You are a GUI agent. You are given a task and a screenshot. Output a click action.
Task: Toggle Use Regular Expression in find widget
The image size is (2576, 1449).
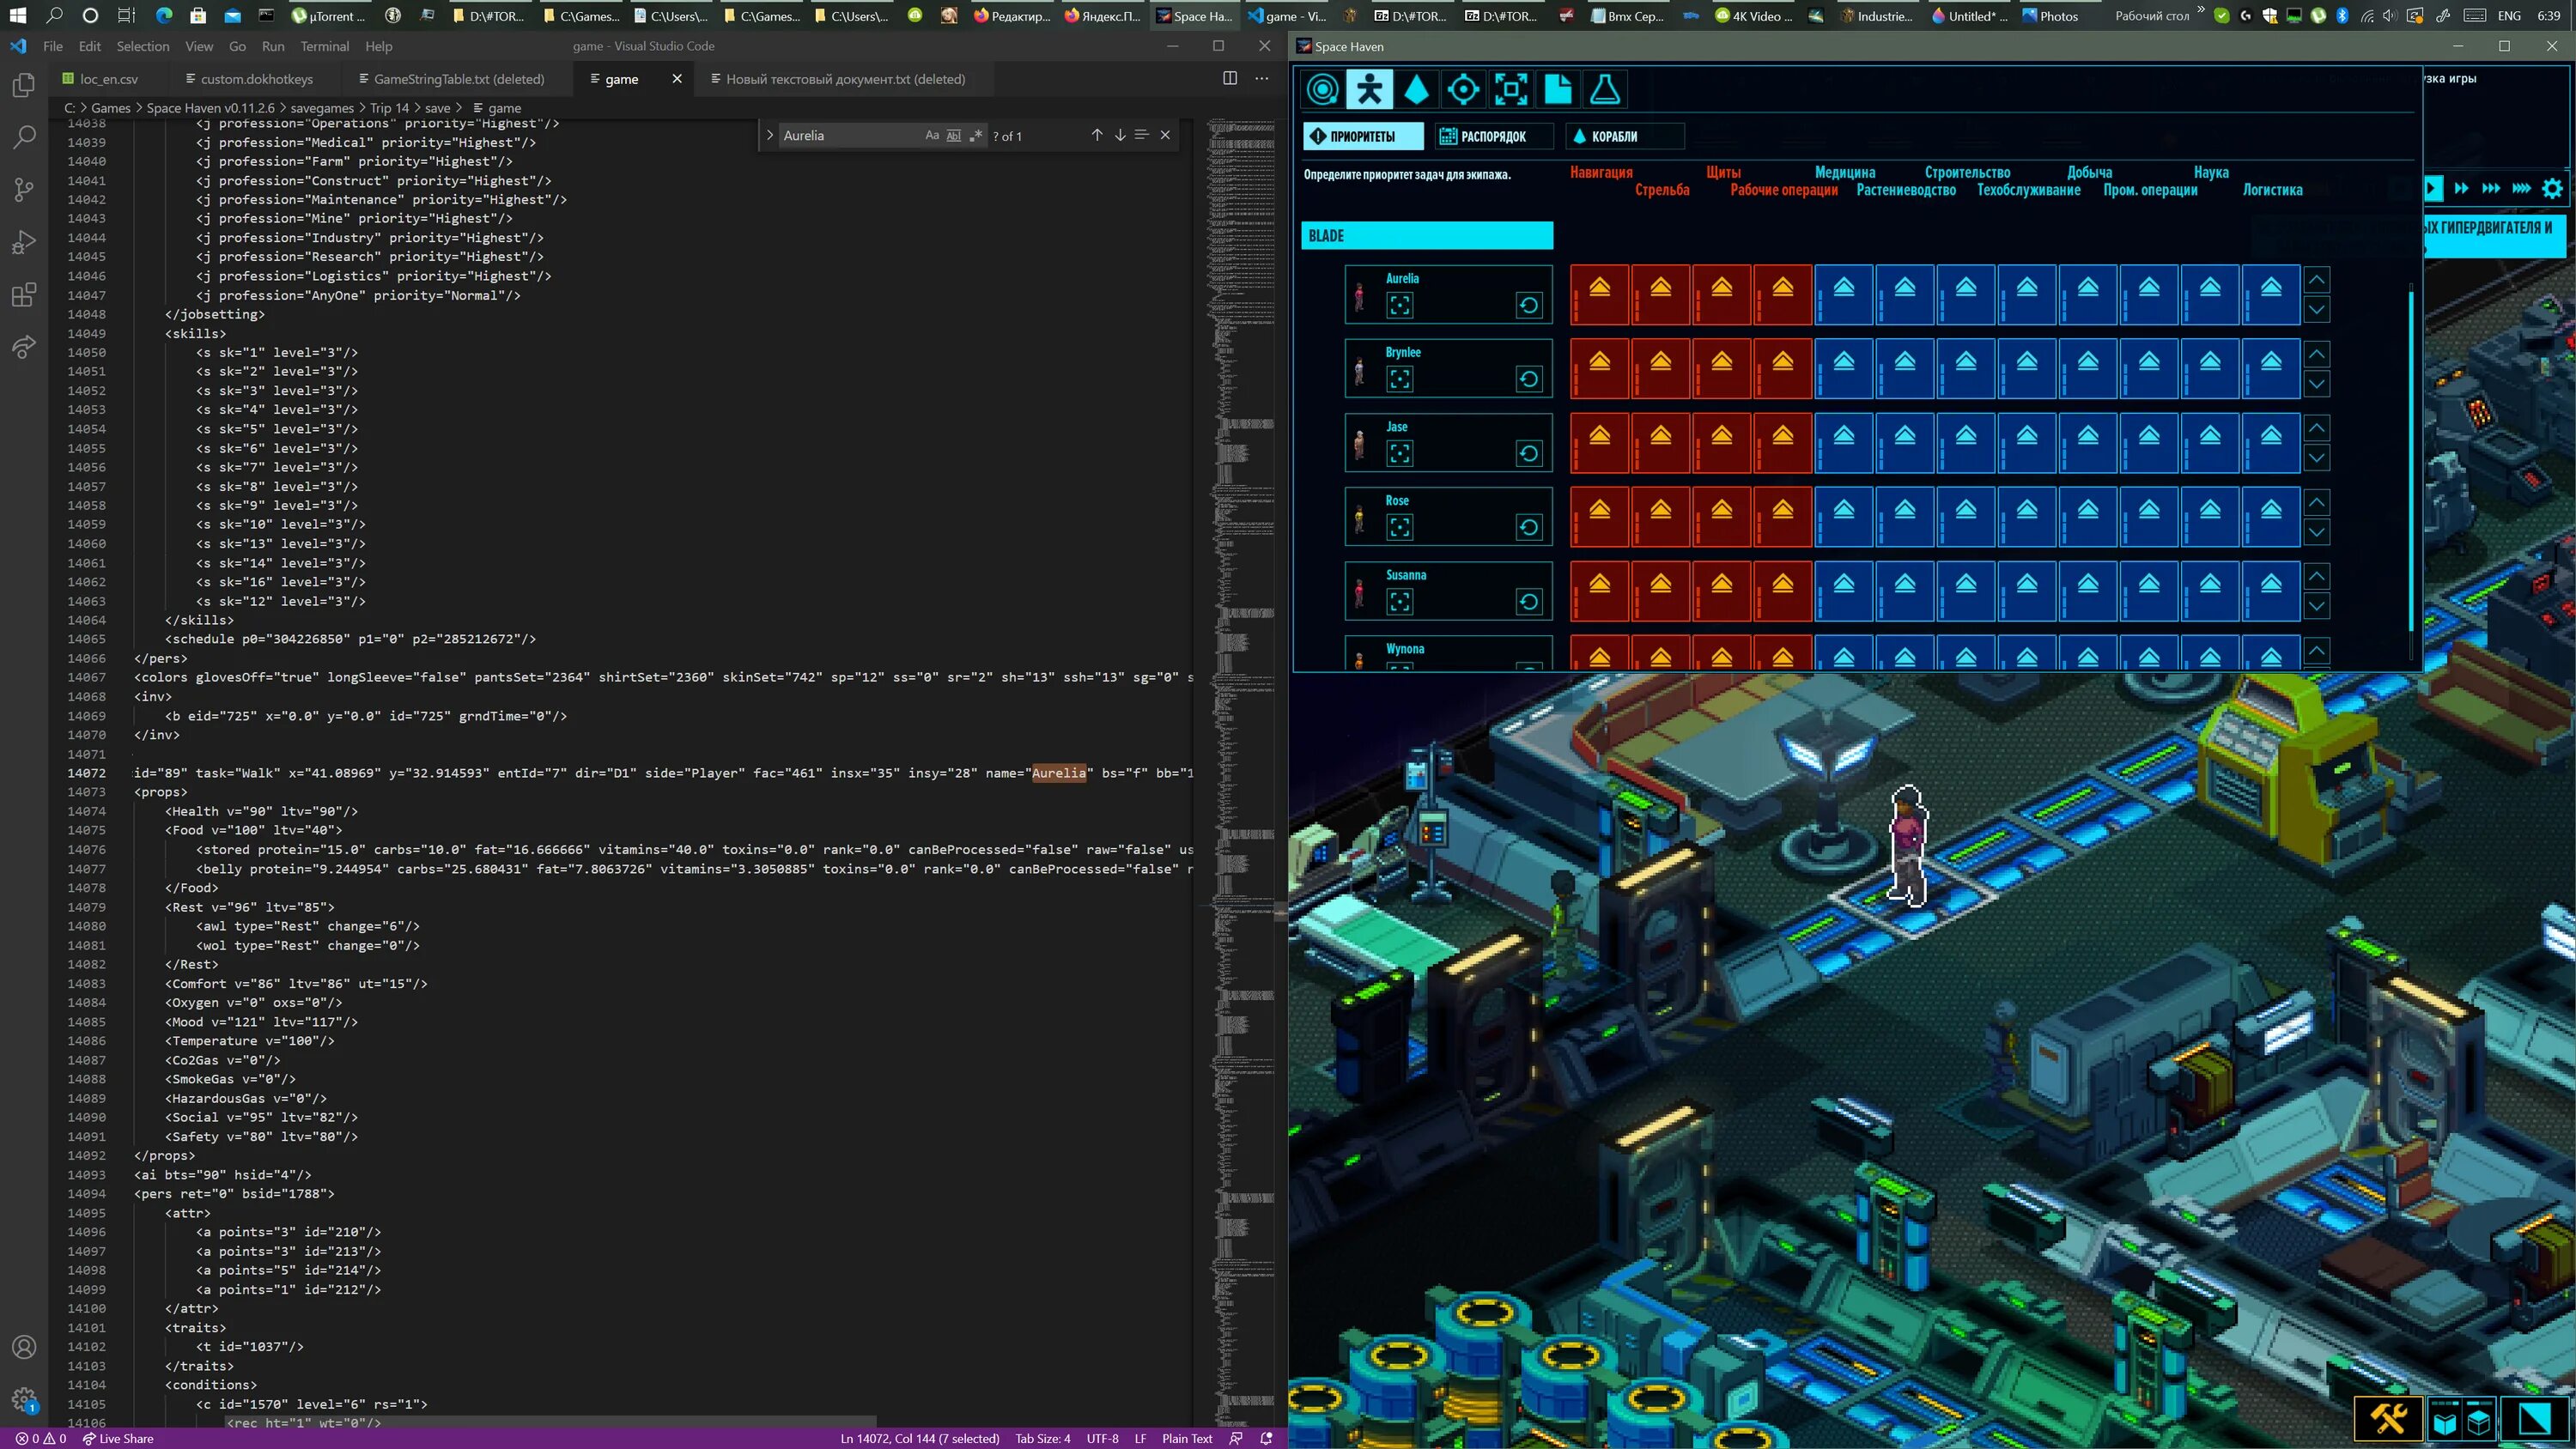click(x=976, y=135)
